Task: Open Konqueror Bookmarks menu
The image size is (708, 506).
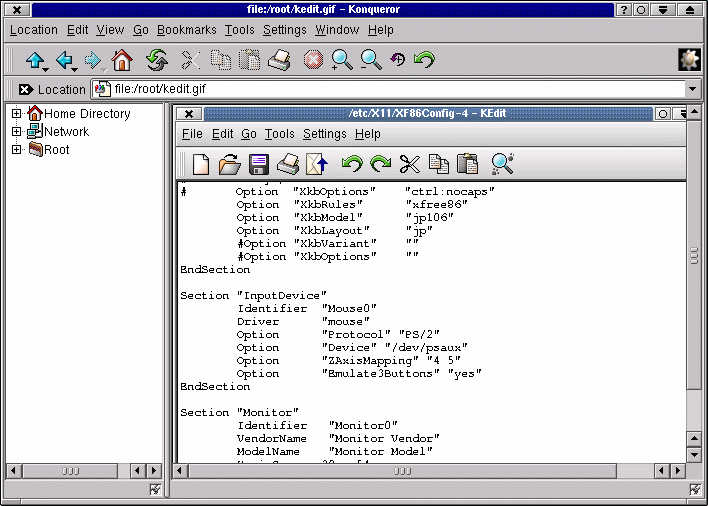Action: pyautogui.click(x=186, y=30)
